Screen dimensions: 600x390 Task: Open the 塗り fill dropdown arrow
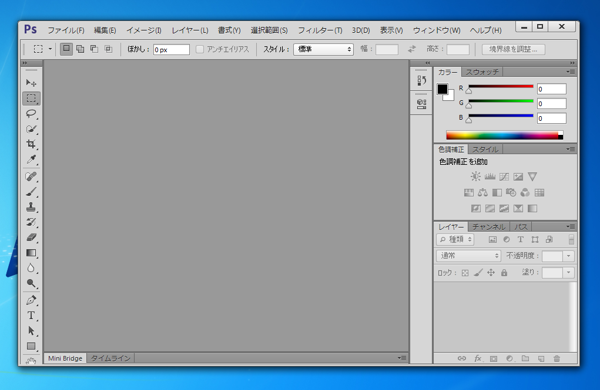pyautogui.click(x=569, y=273)
